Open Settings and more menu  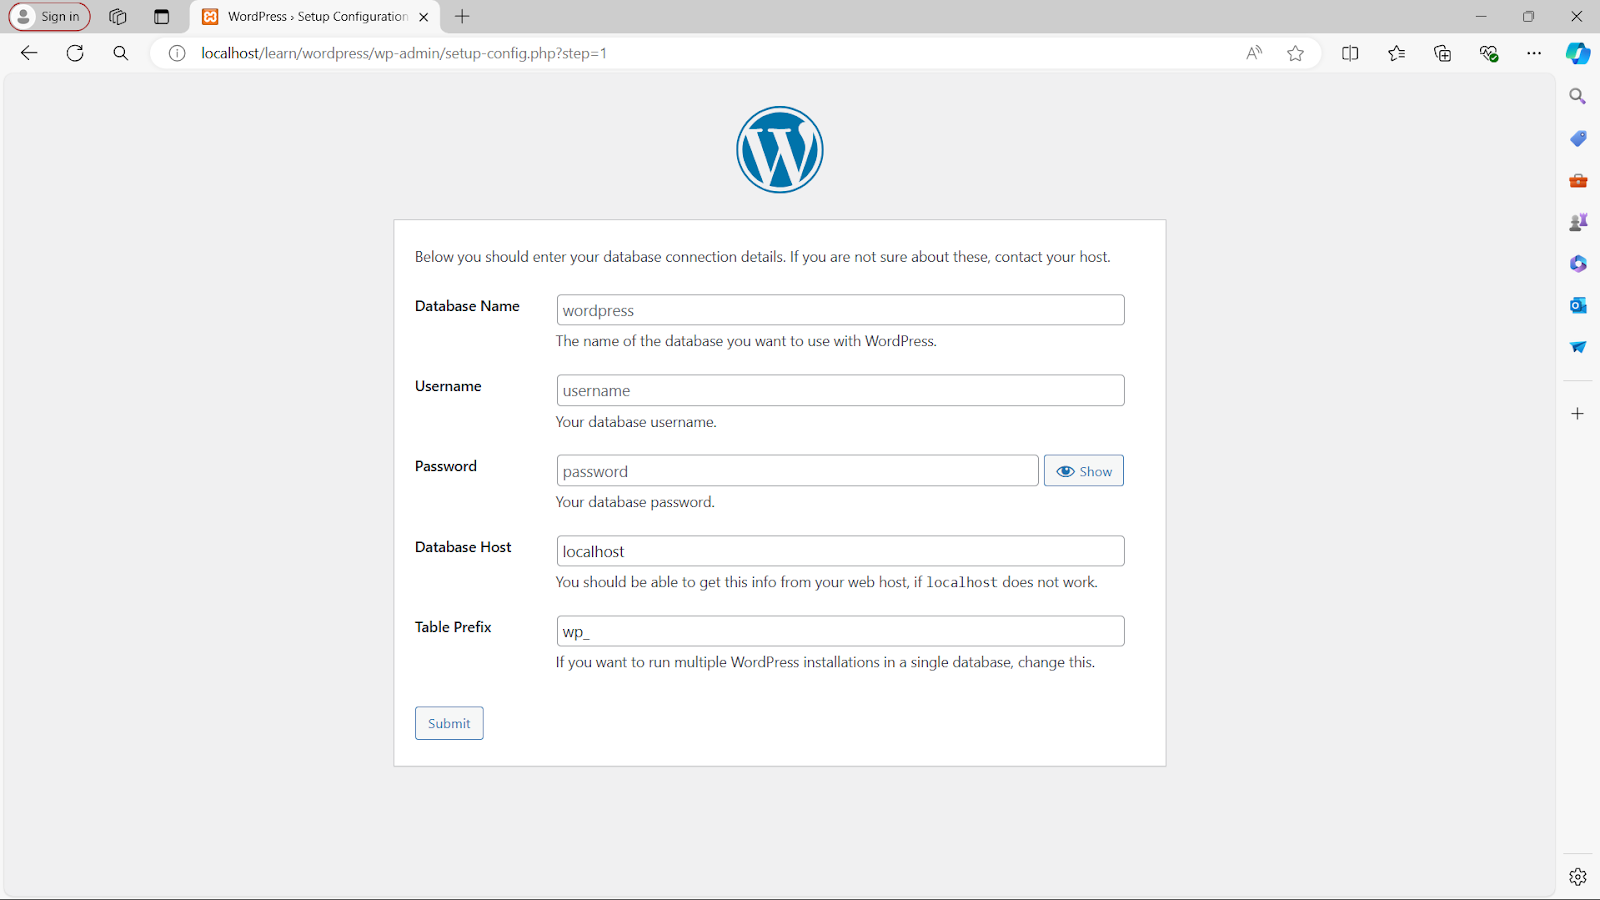point(1534,53)
